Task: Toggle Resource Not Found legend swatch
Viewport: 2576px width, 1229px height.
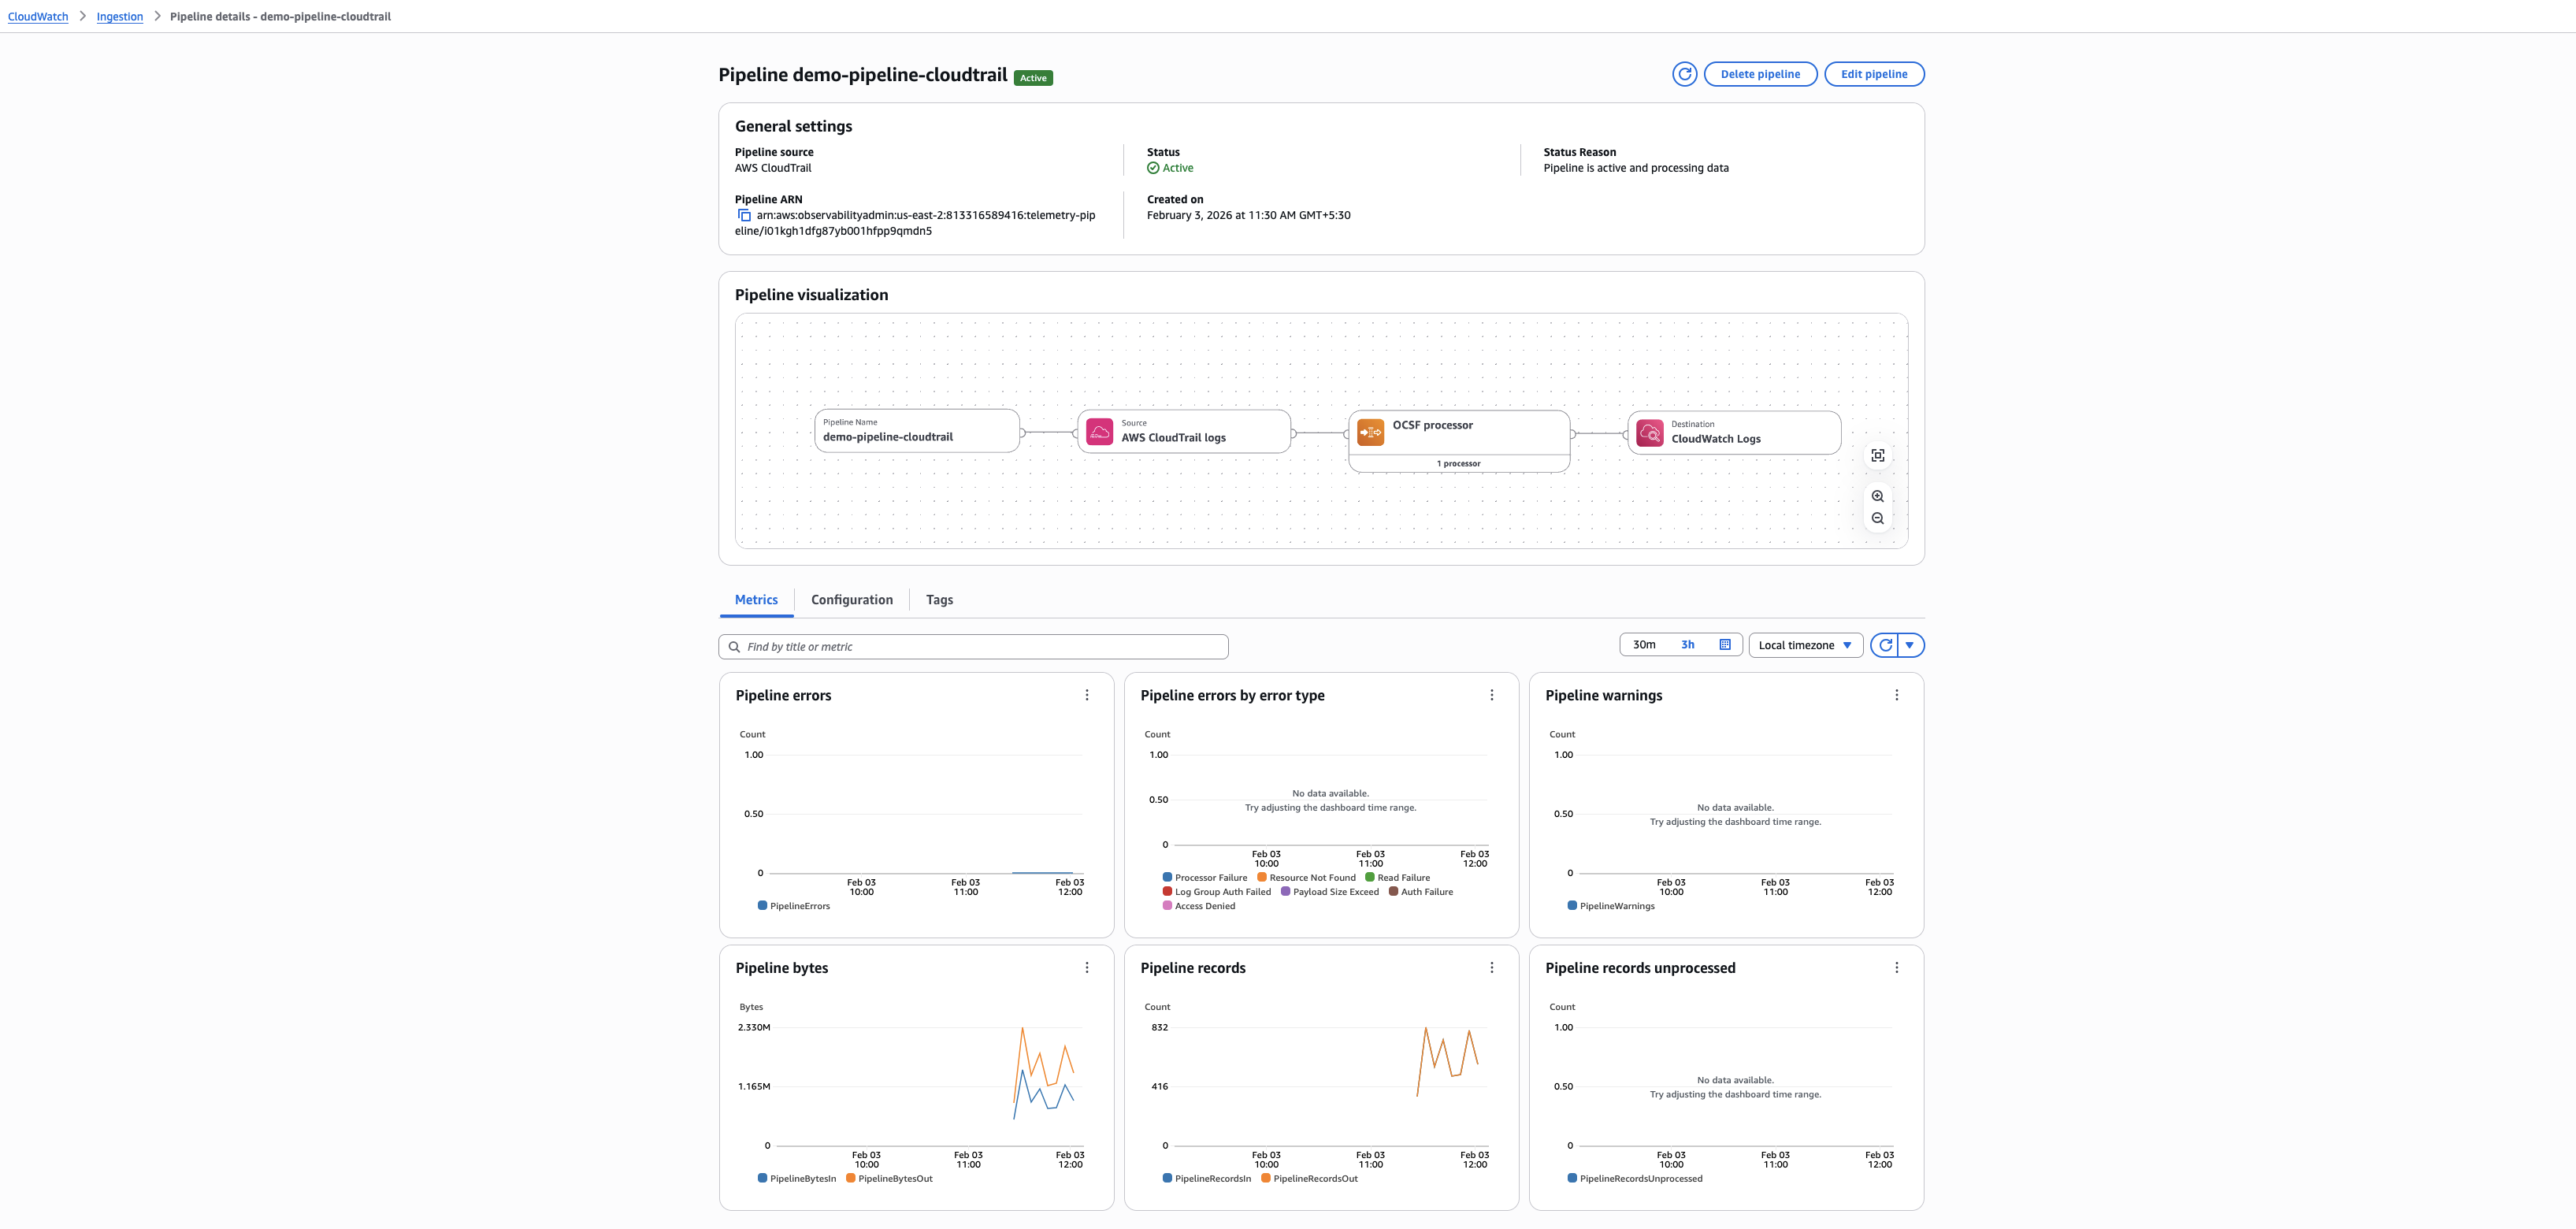Action: (x=1262, y=877)
